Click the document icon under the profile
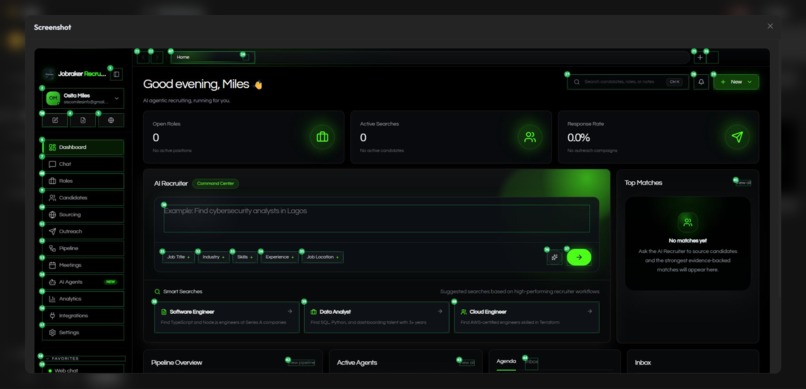 pos(83,120)
